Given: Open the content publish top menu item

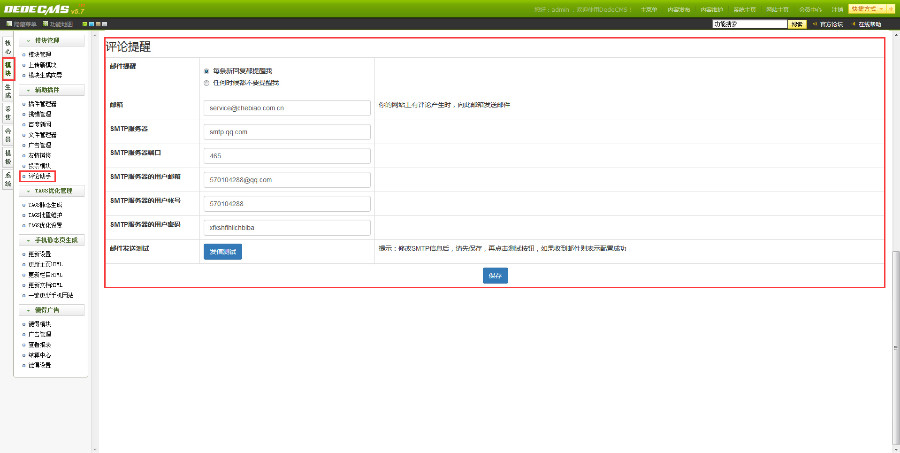Looking at the screenshot, I should [678, 9].
